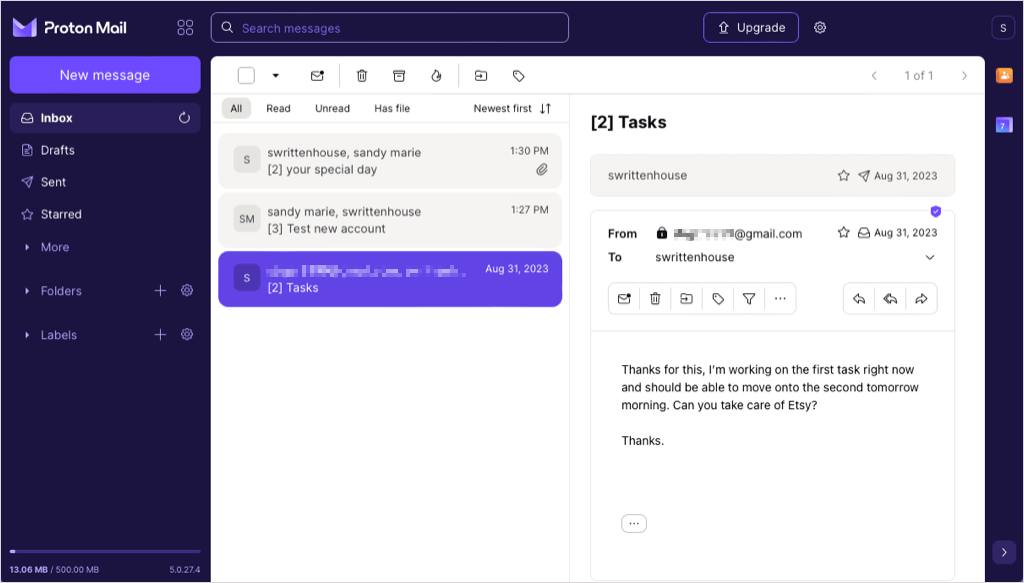Open Settings gear next to Upgrade

point(820,28)
